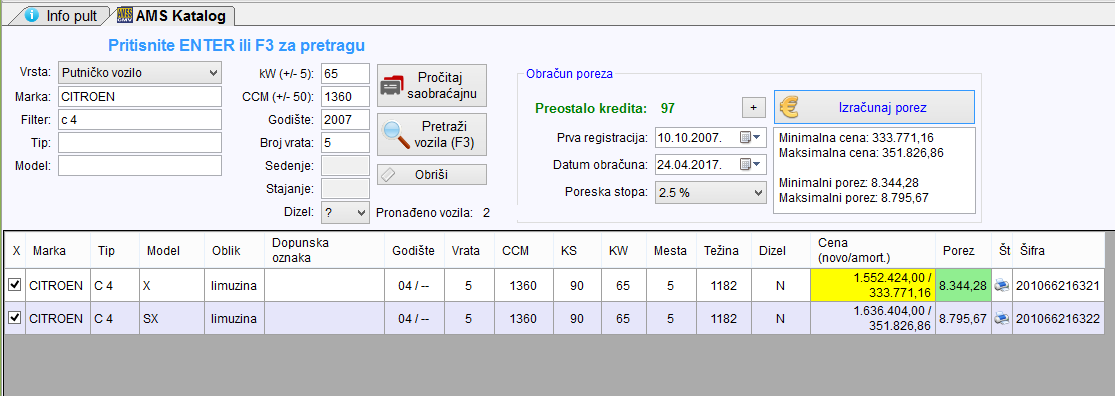Click the Godište field showing 2007
1115x396 pixels.
346,119
